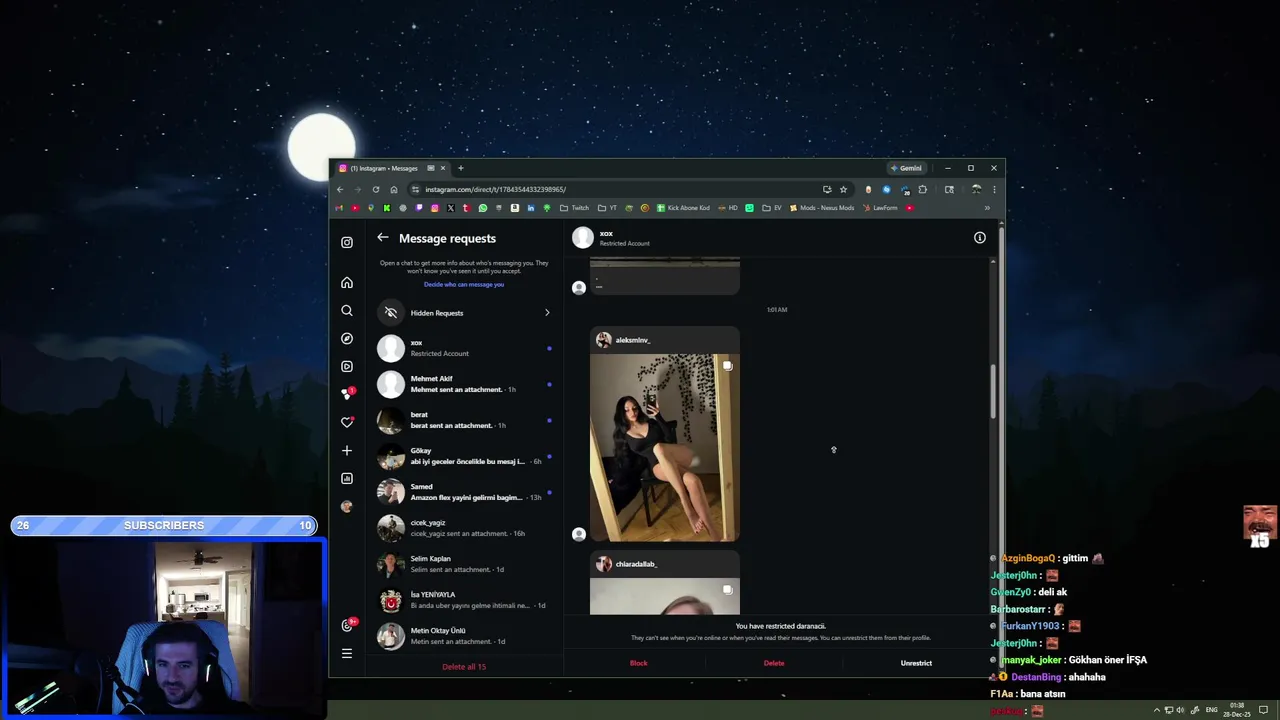The height and width of the screenshot is (720, 1280).
Task: Open the İsa YENİYAYLA message request
Action: coord(465,600)
